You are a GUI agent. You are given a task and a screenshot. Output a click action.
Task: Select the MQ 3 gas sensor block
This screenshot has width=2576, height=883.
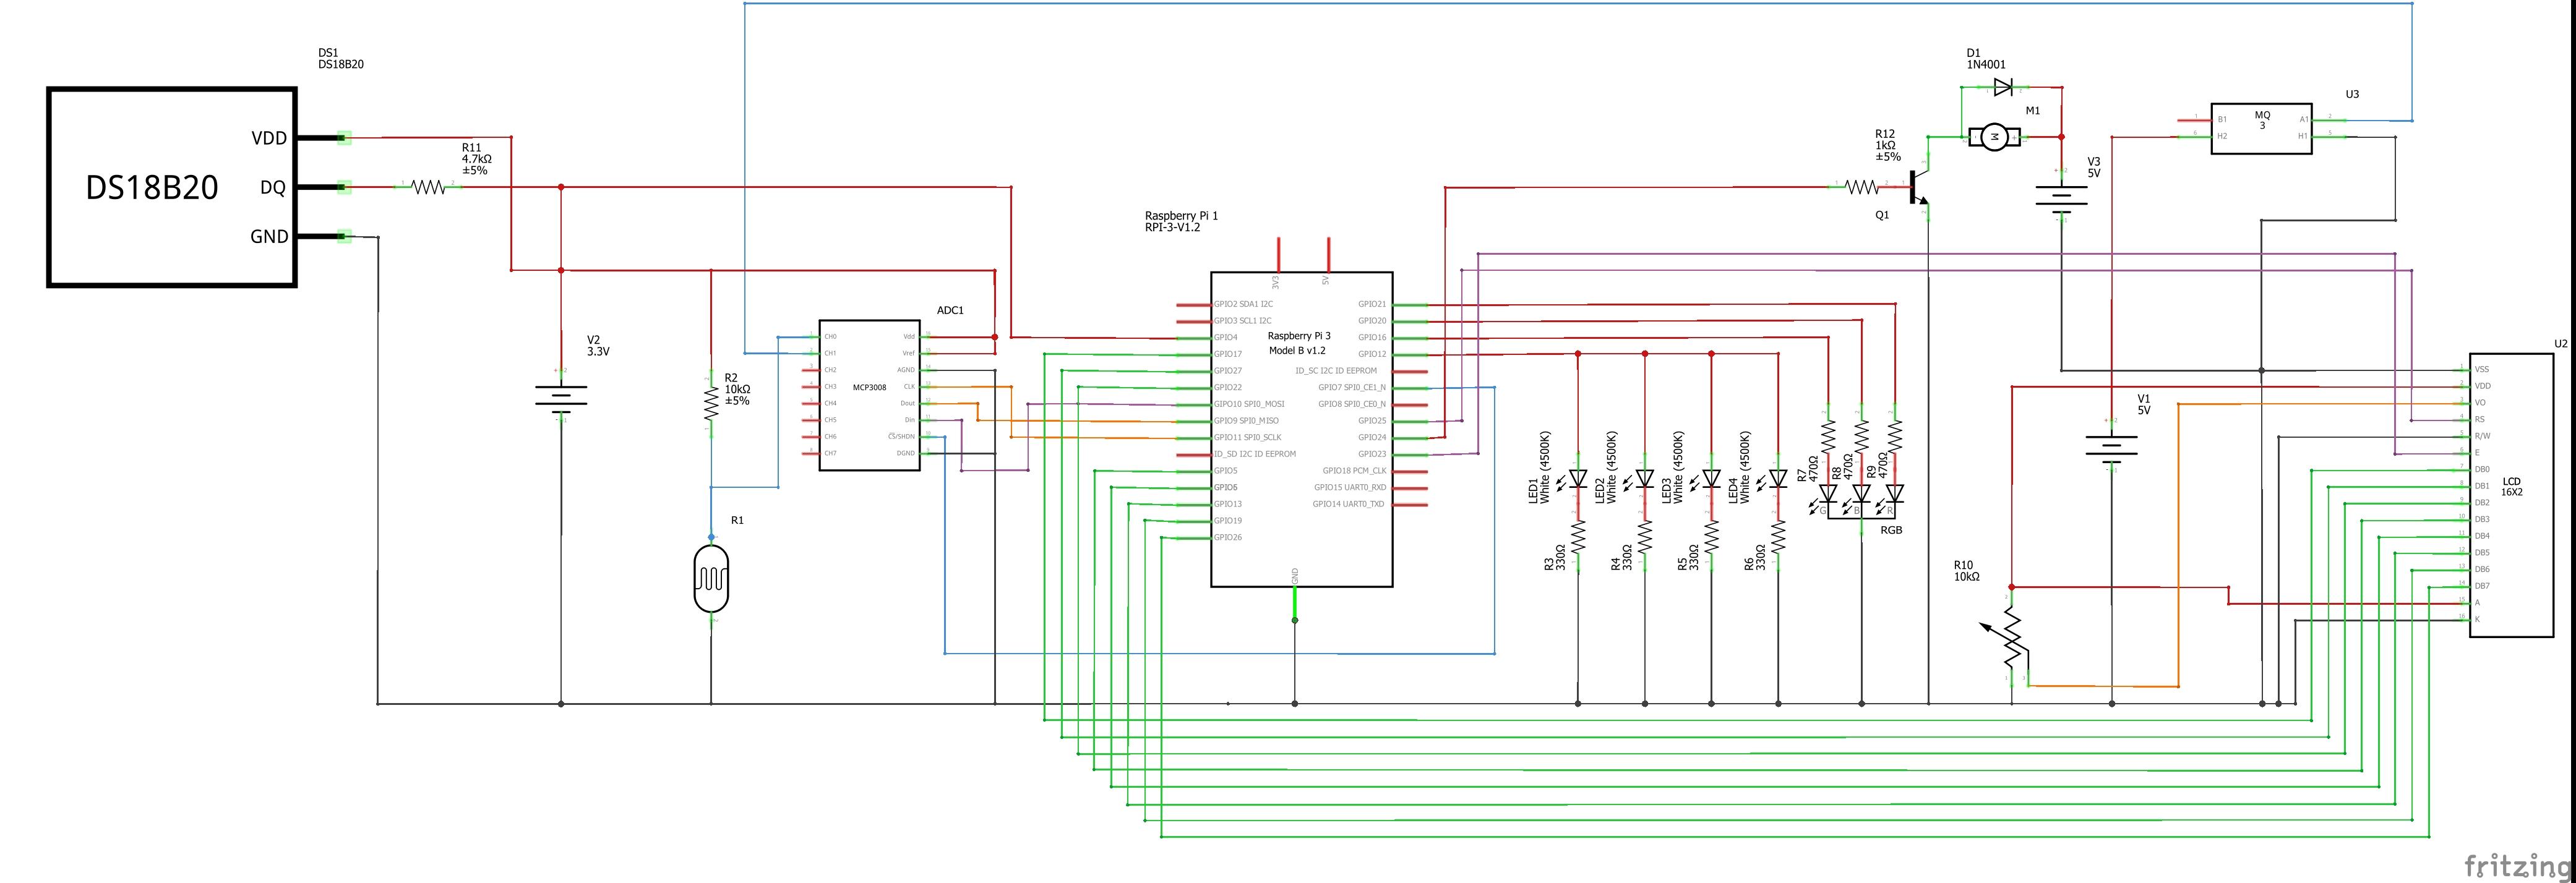[x=2261, y=128]
